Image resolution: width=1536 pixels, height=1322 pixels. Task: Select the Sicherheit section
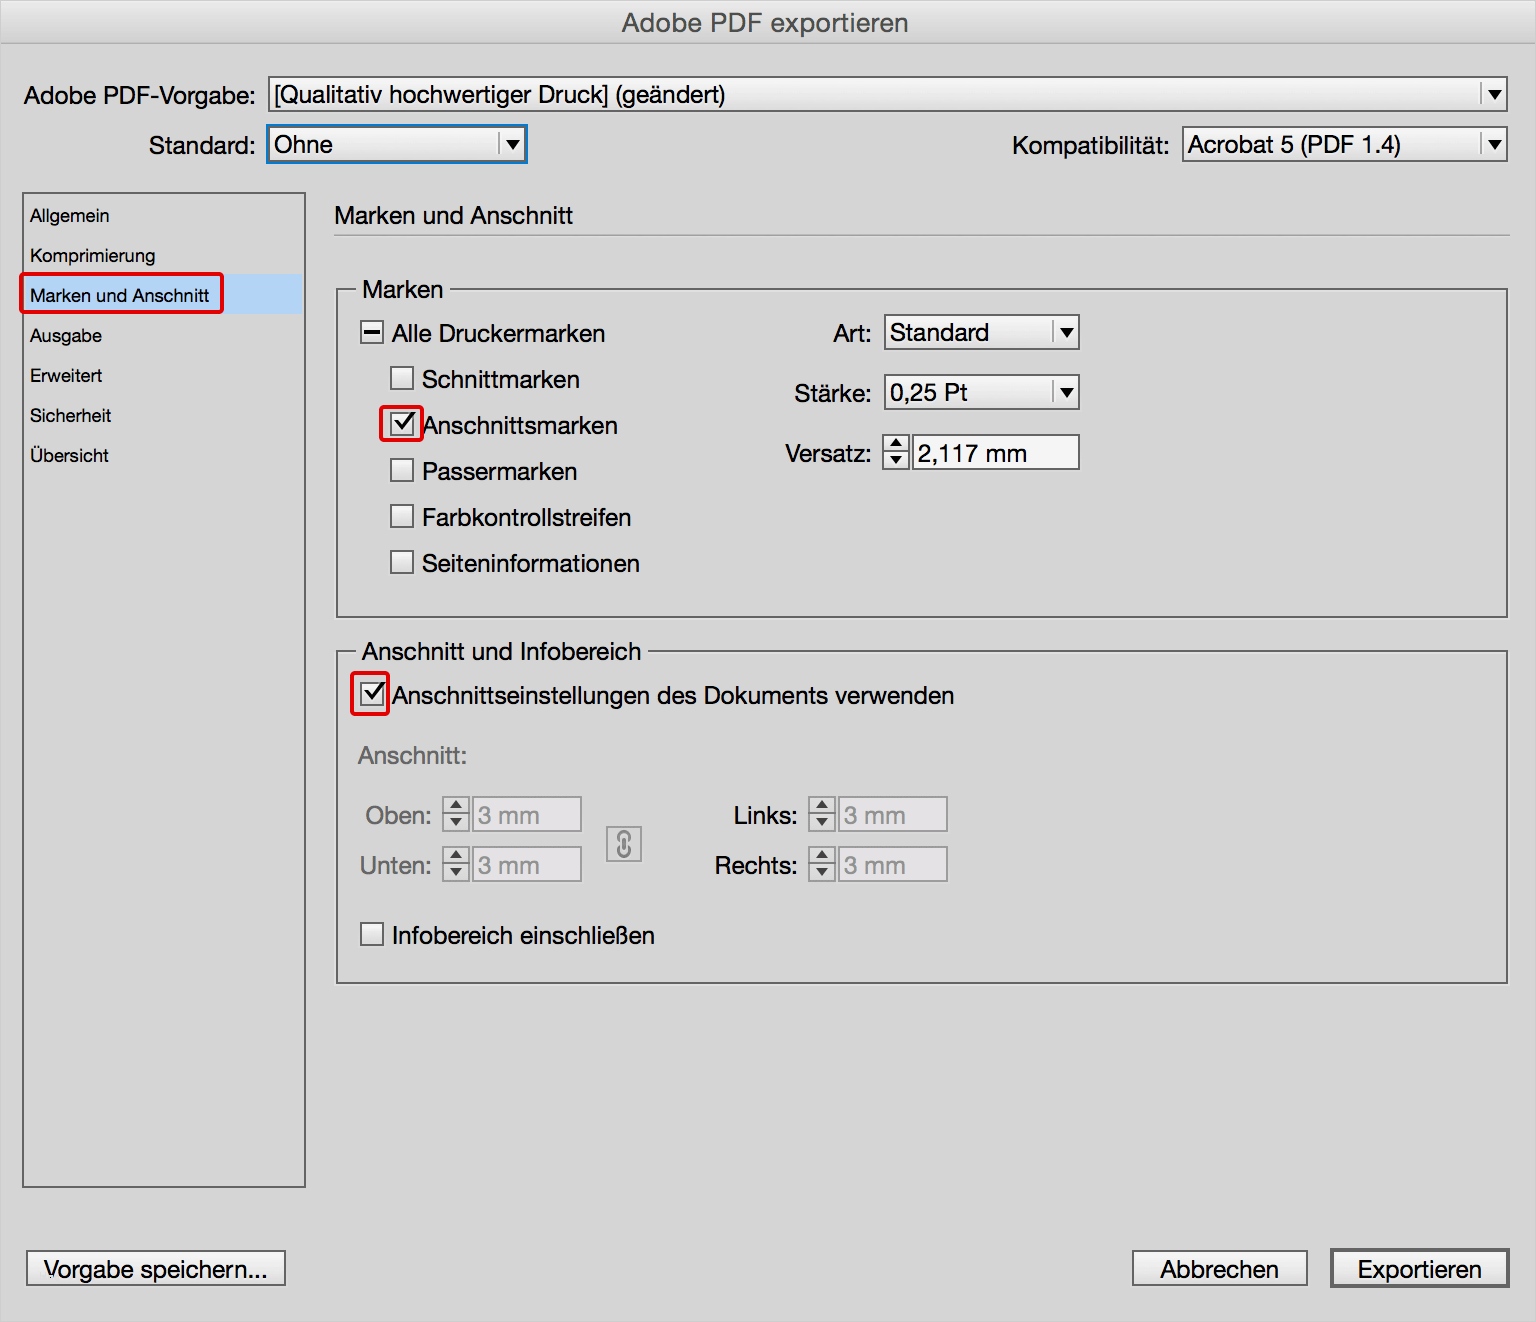(x=70, y=415)
